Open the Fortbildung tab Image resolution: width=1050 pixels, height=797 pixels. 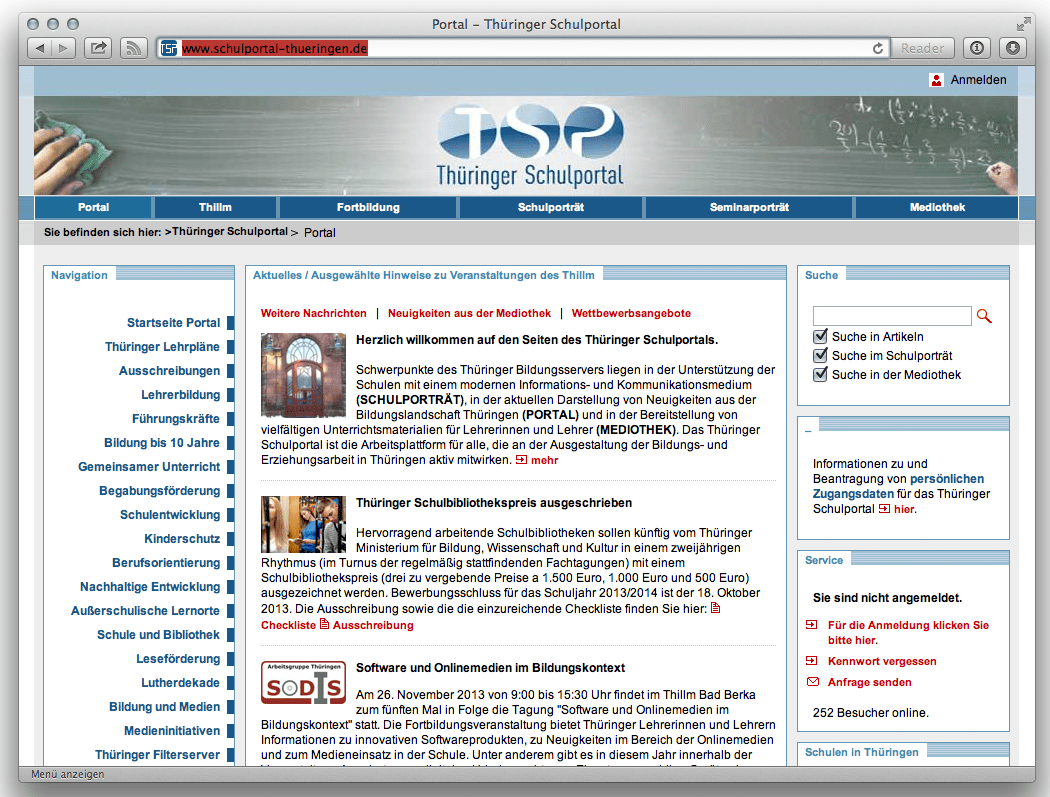(368, 207)
